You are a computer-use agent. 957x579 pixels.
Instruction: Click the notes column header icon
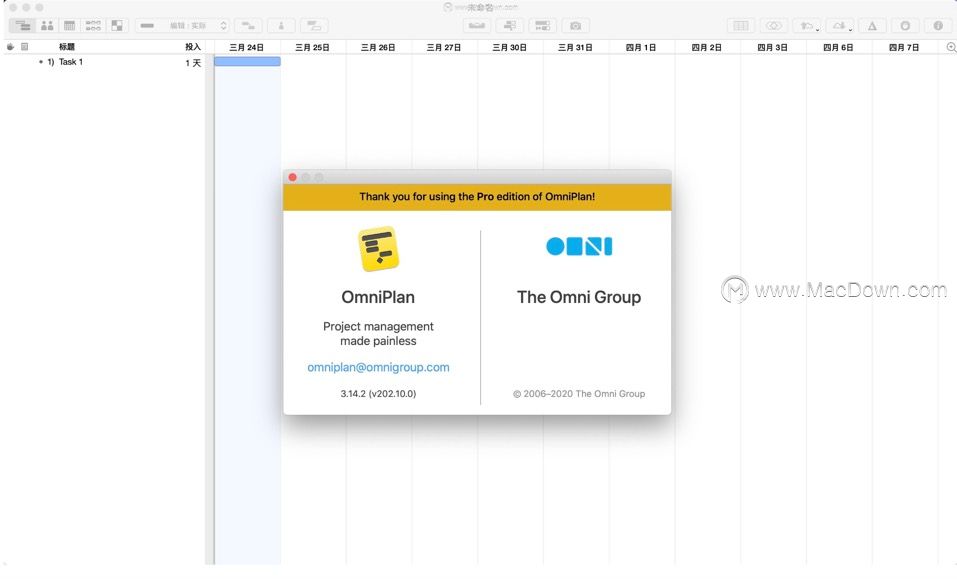pyautogui.click(x=24, y=47)
